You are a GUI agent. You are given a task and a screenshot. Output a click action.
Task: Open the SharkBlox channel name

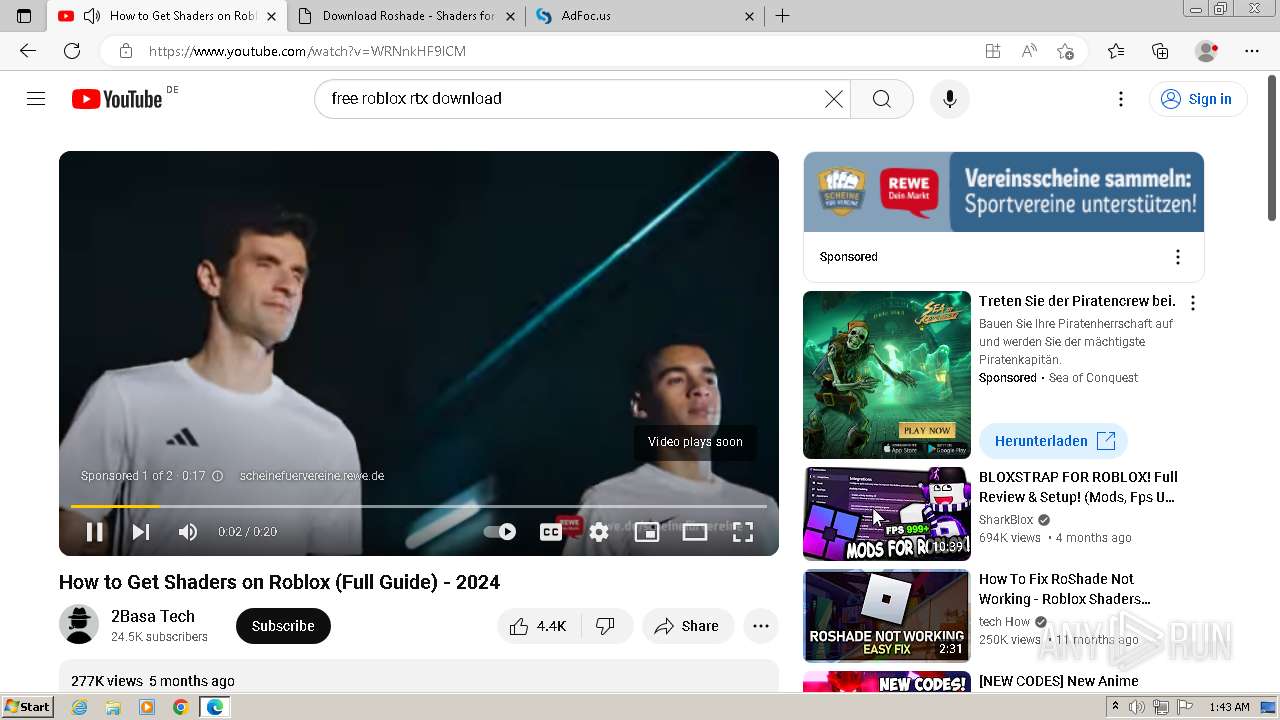[1006, 520]
